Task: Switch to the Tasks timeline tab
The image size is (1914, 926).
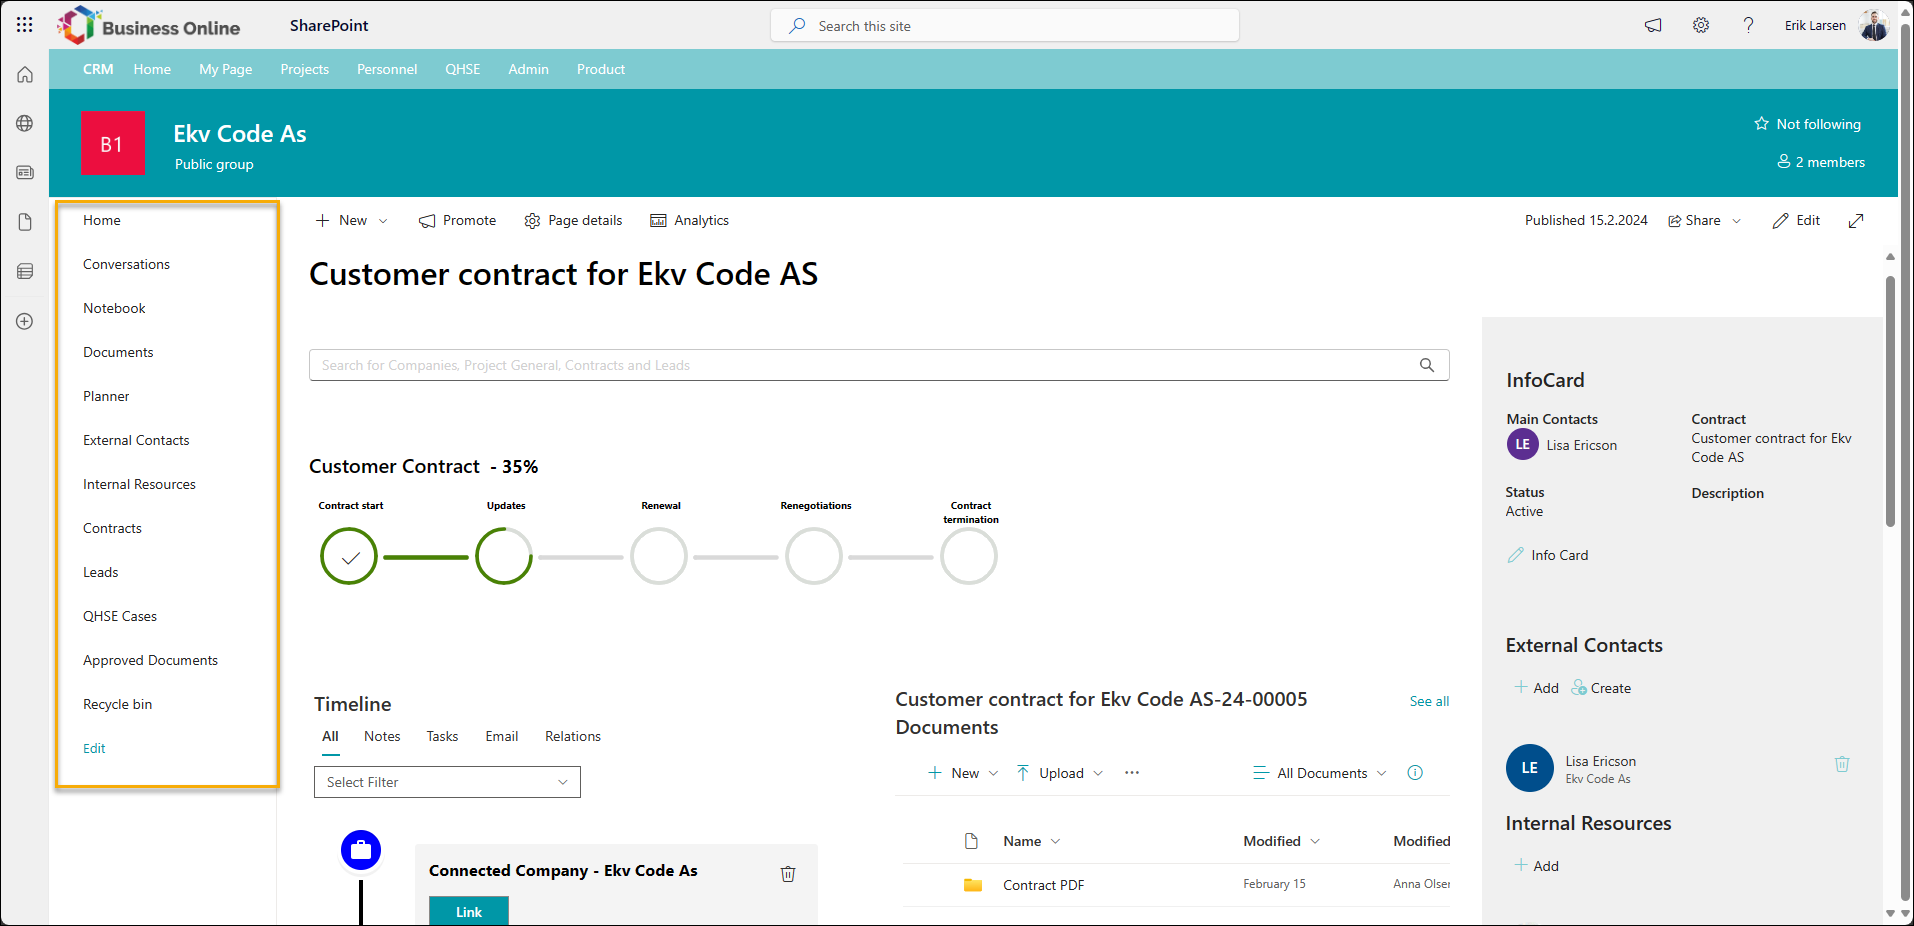Action: (x=442, y=736)
